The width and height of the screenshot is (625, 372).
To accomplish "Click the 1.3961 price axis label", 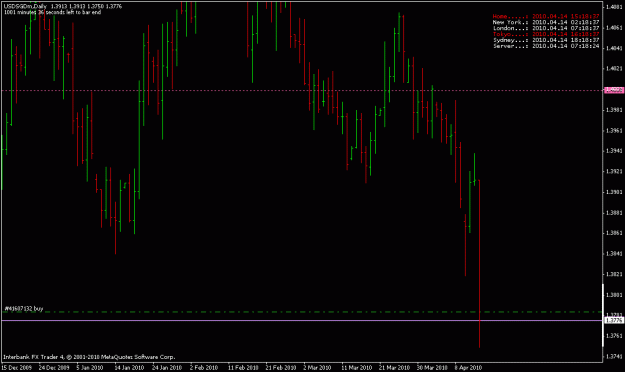I will [614, 130].
